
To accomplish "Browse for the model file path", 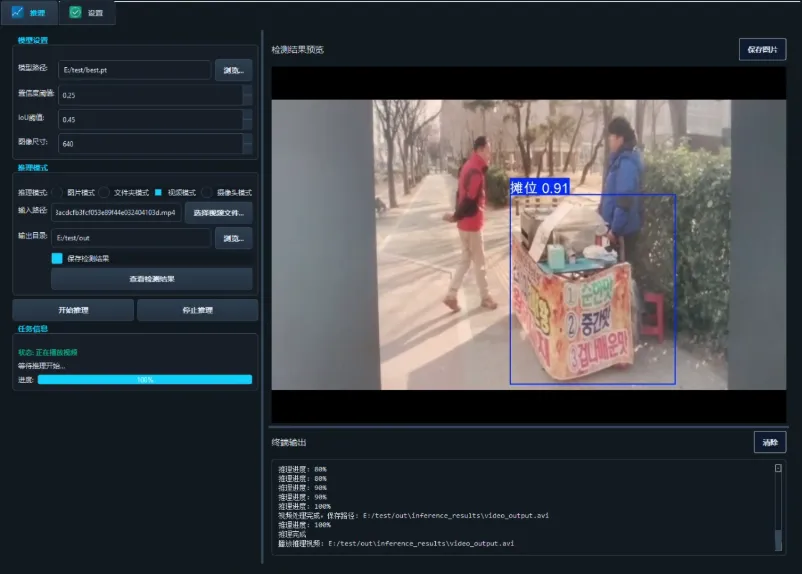I will click(x=233, y=70).
